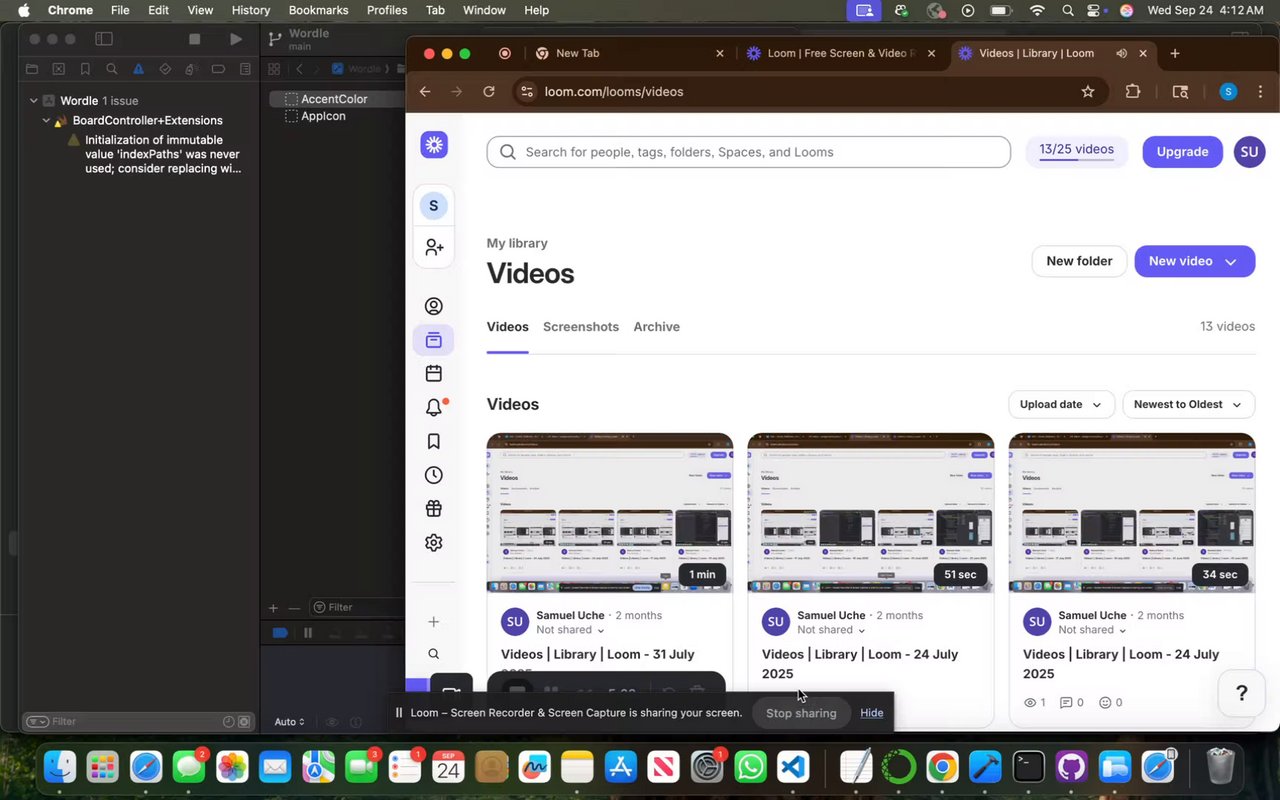Open the Upload date sort dropdown

[1061, 404]
